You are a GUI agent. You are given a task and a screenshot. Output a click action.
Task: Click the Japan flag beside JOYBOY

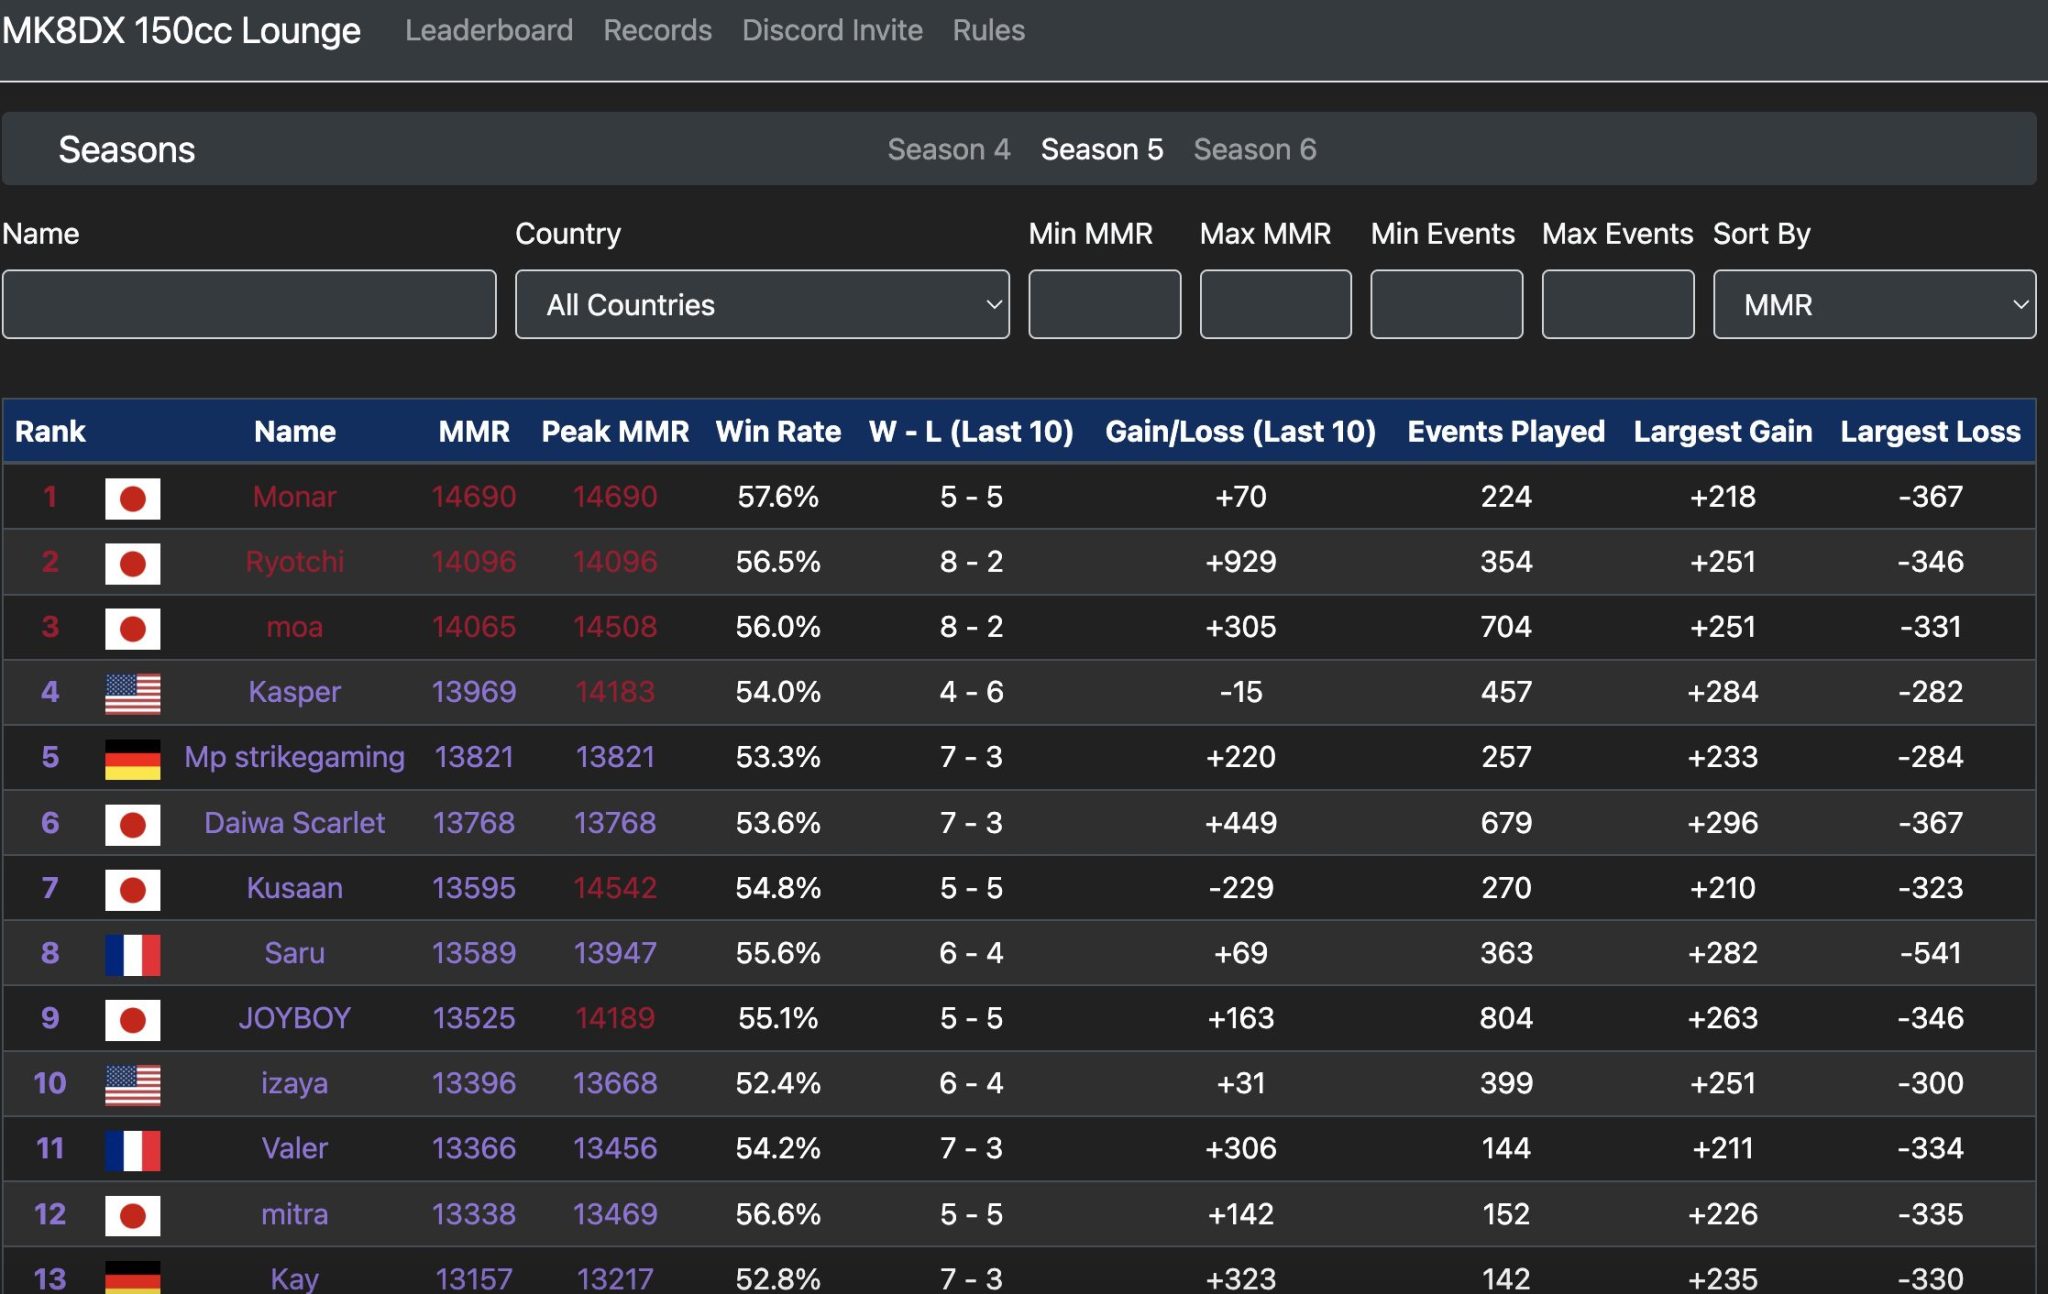click(x=132, y=1019)
